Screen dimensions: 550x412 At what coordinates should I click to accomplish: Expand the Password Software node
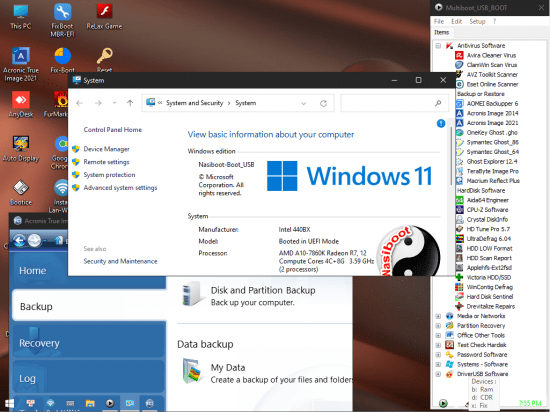tap(438, 355)
